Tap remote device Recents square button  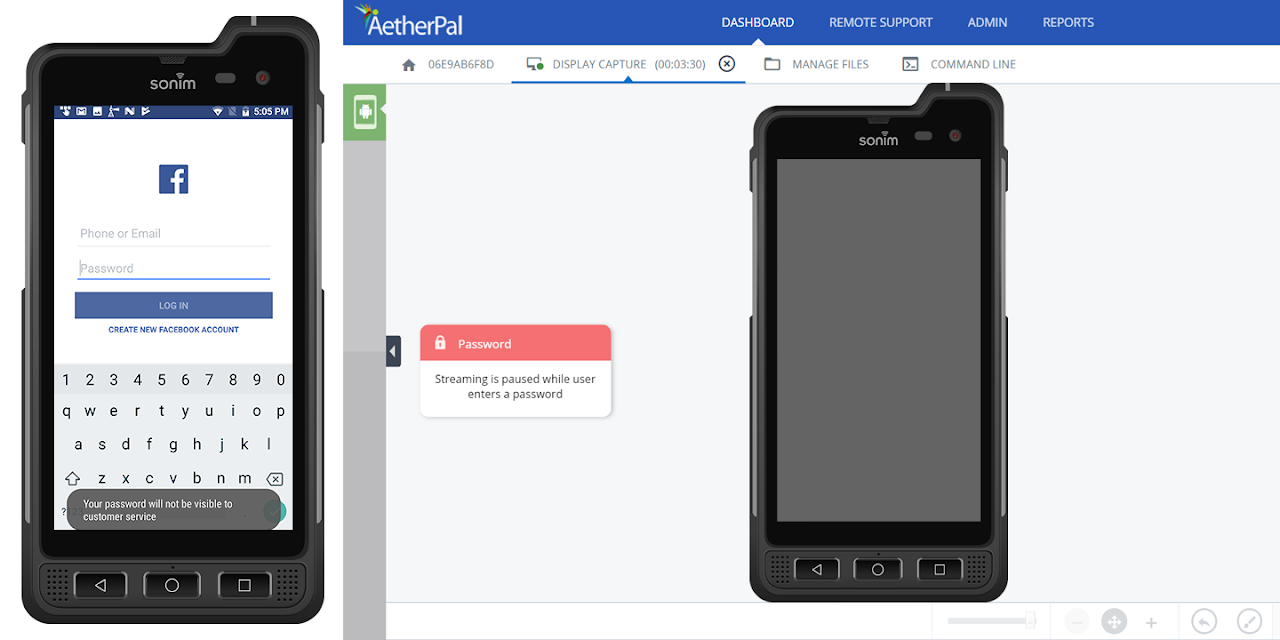940,569
